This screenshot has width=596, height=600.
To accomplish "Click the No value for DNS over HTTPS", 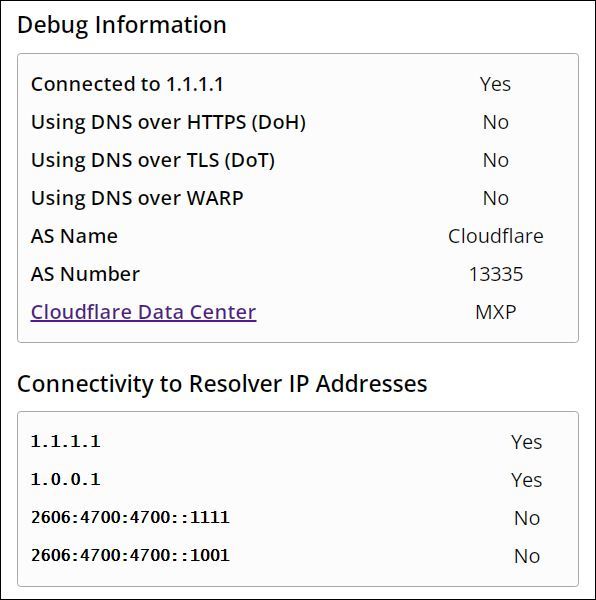I will (496, 122).
